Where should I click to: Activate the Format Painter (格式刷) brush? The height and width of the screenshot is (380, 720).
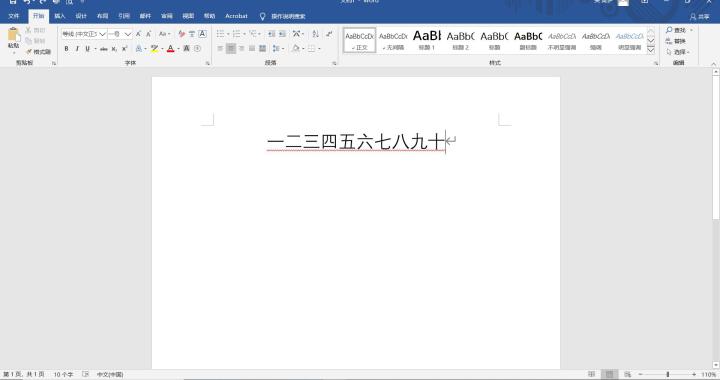[39, 51]
